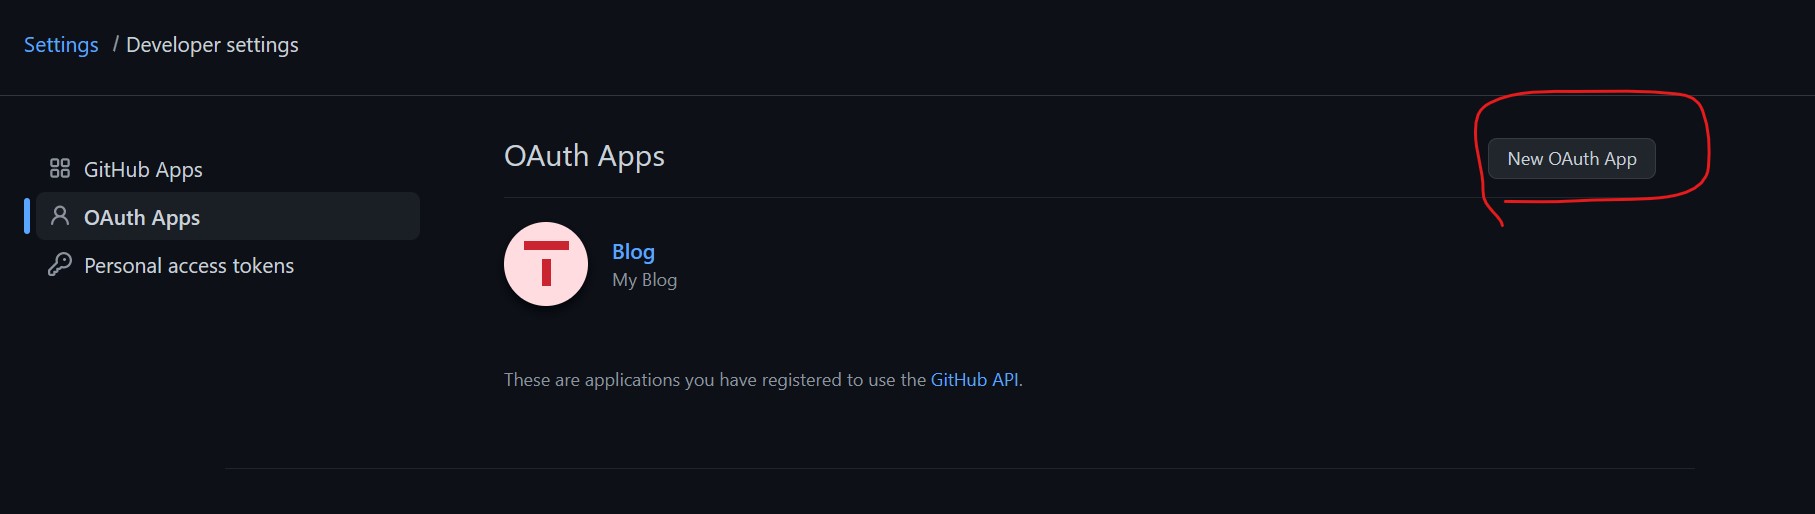Open the Blog application name link
Screen dimensions: 1815x514
[x=633, y=251]
